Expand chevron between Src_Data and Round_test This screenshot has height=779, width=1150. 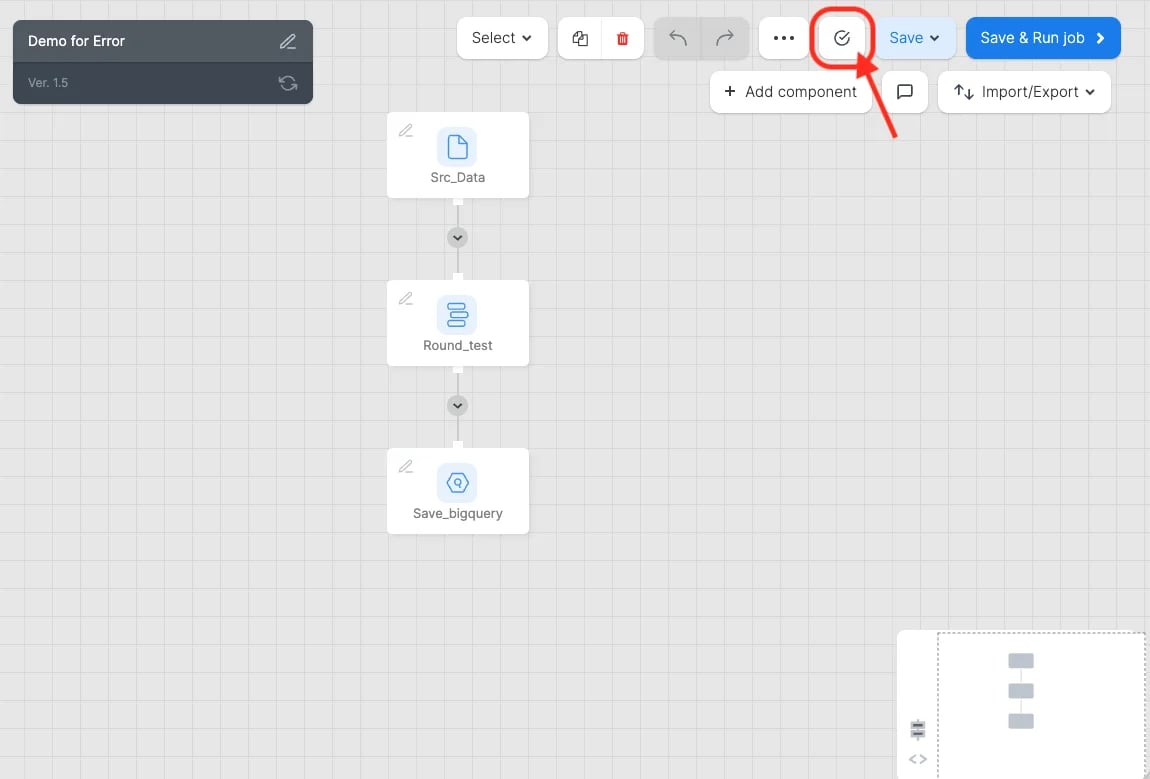point(457,238)
